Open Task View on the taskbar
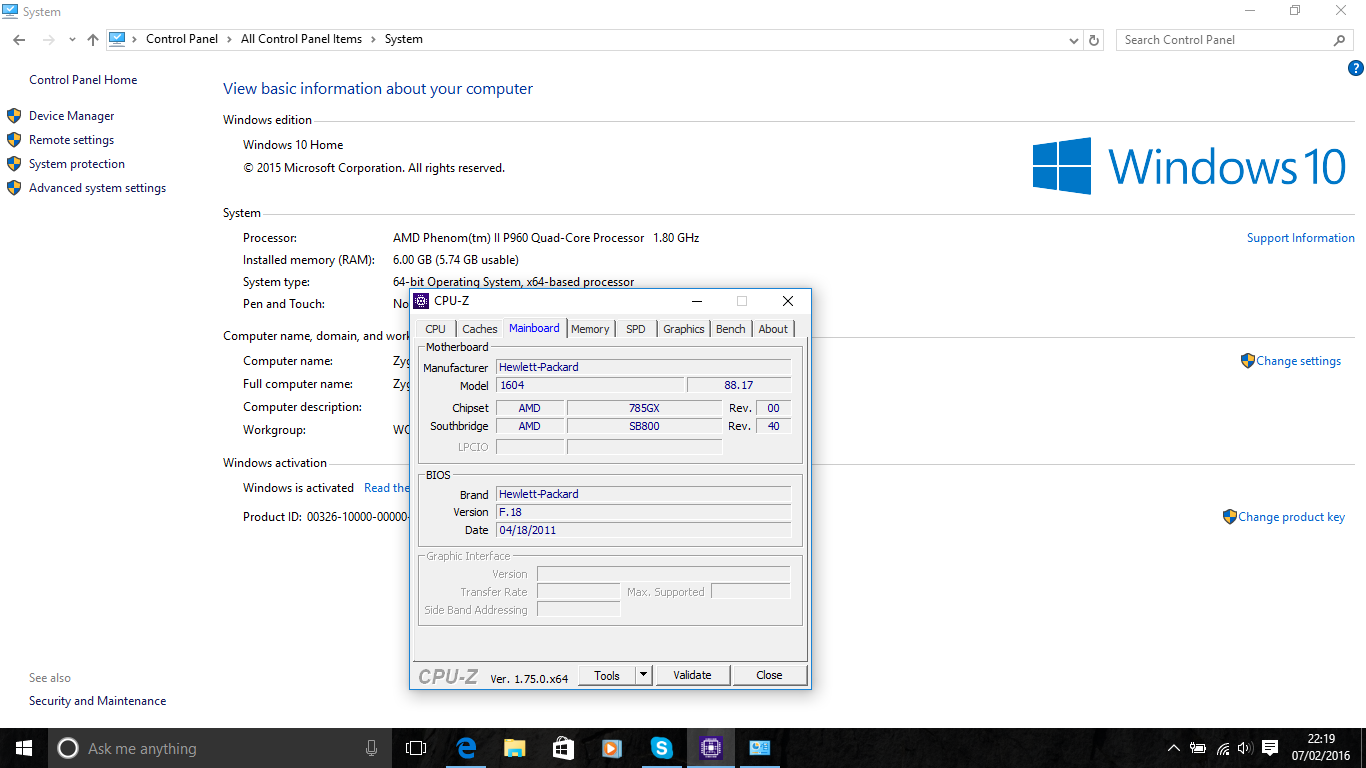Screen dimensions: 1366x768 [416, 748]
